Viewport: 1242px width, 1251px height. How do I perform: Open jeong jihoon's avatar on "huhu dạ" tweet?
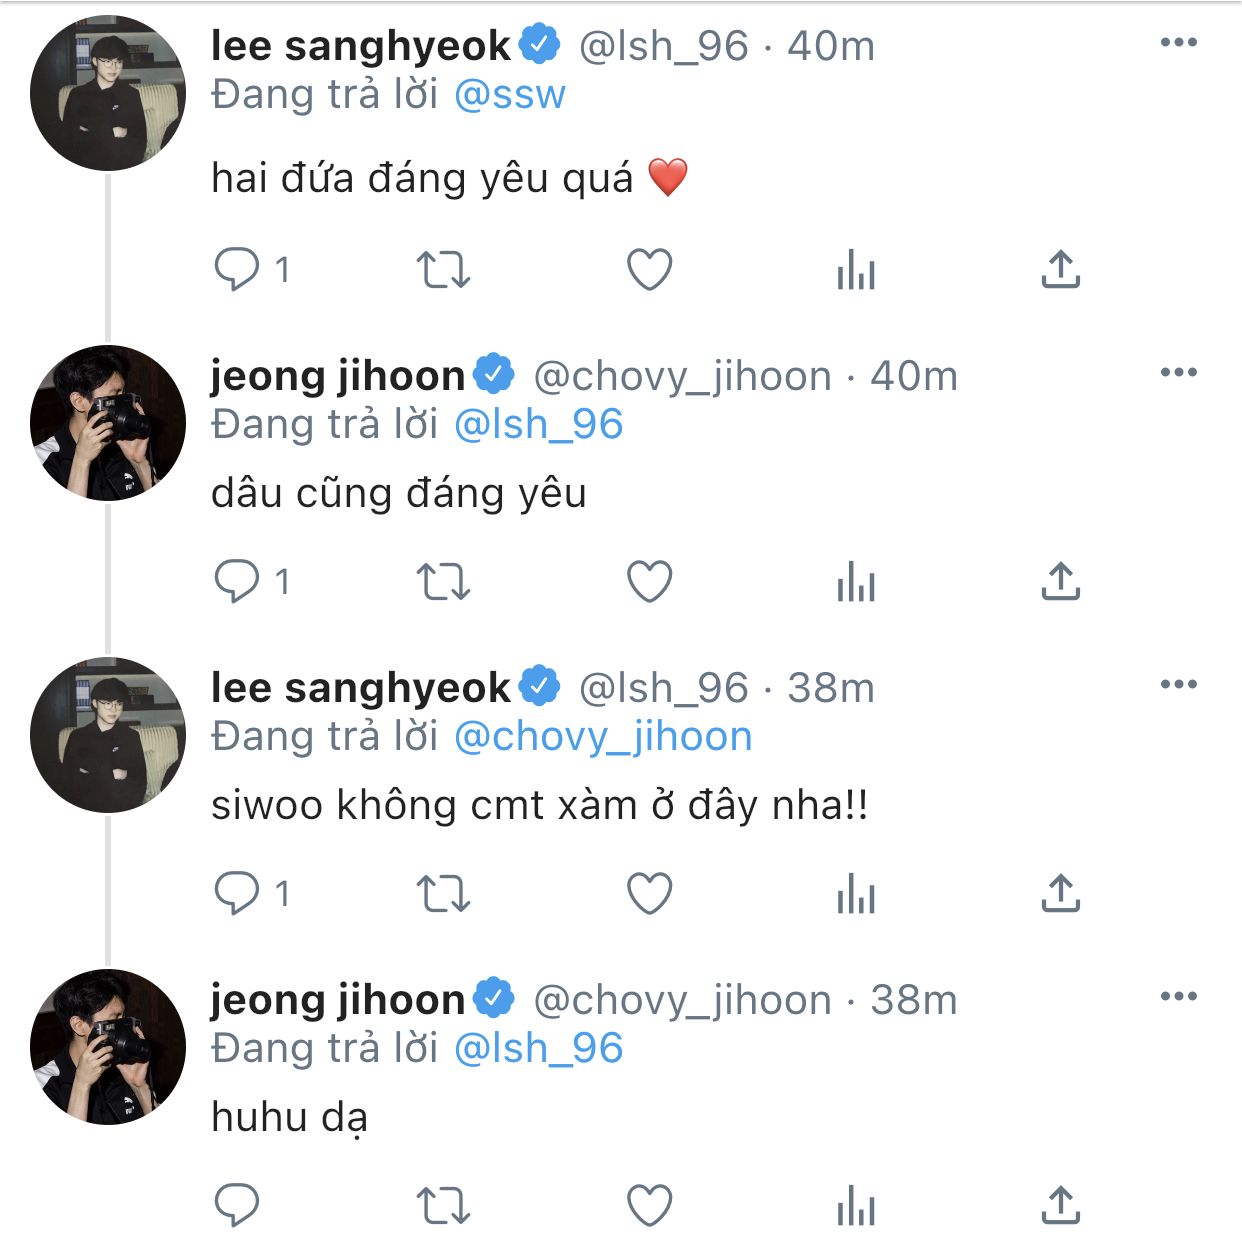(x=108, y=1046)
